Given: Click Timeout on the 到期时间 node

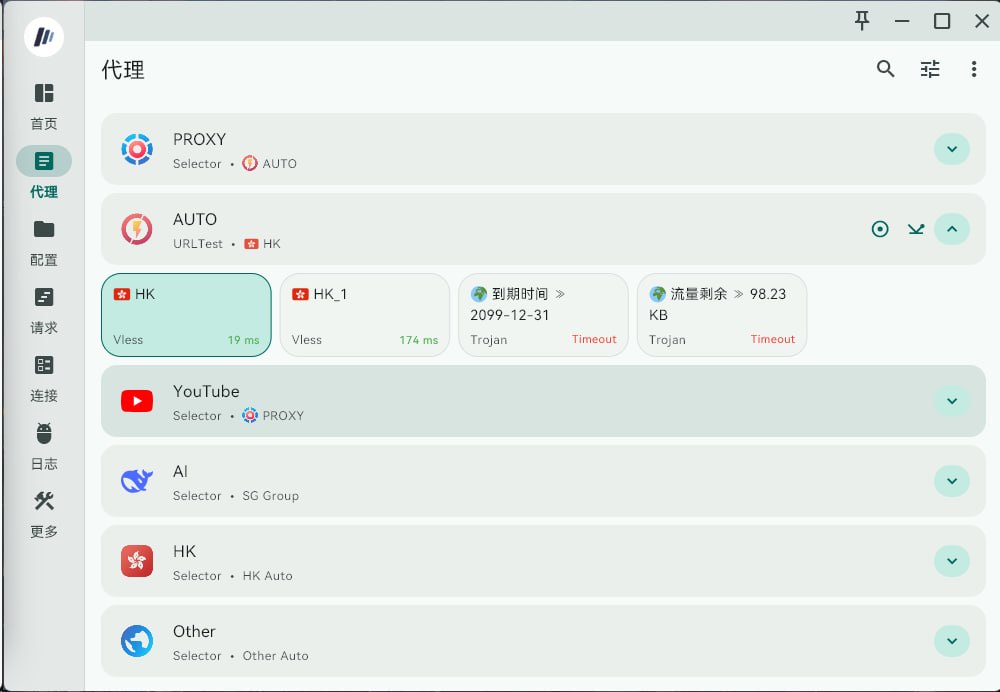Looking at the screenshot, I should click(x=594, y=339).
